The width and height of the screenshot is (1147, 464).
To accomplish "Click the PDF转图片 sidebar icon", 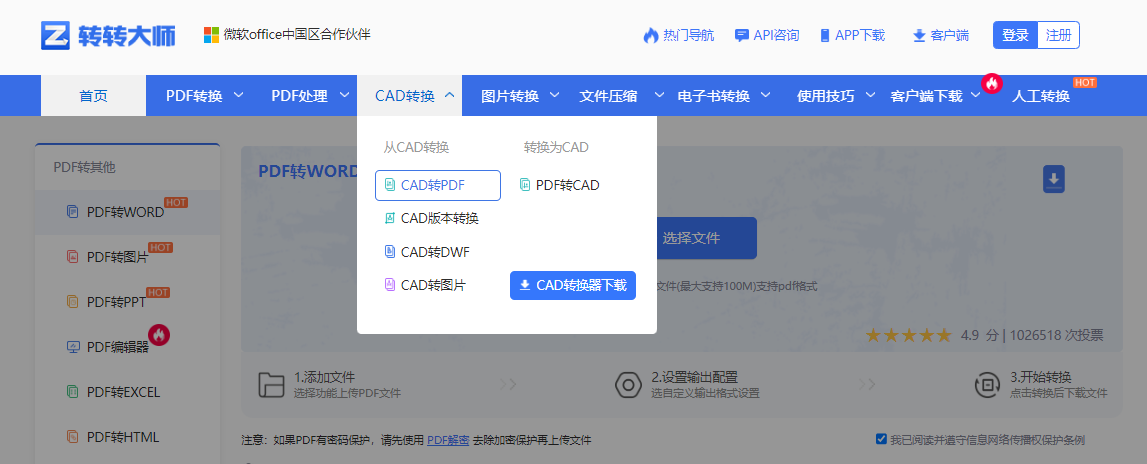I will pos(72,257).
